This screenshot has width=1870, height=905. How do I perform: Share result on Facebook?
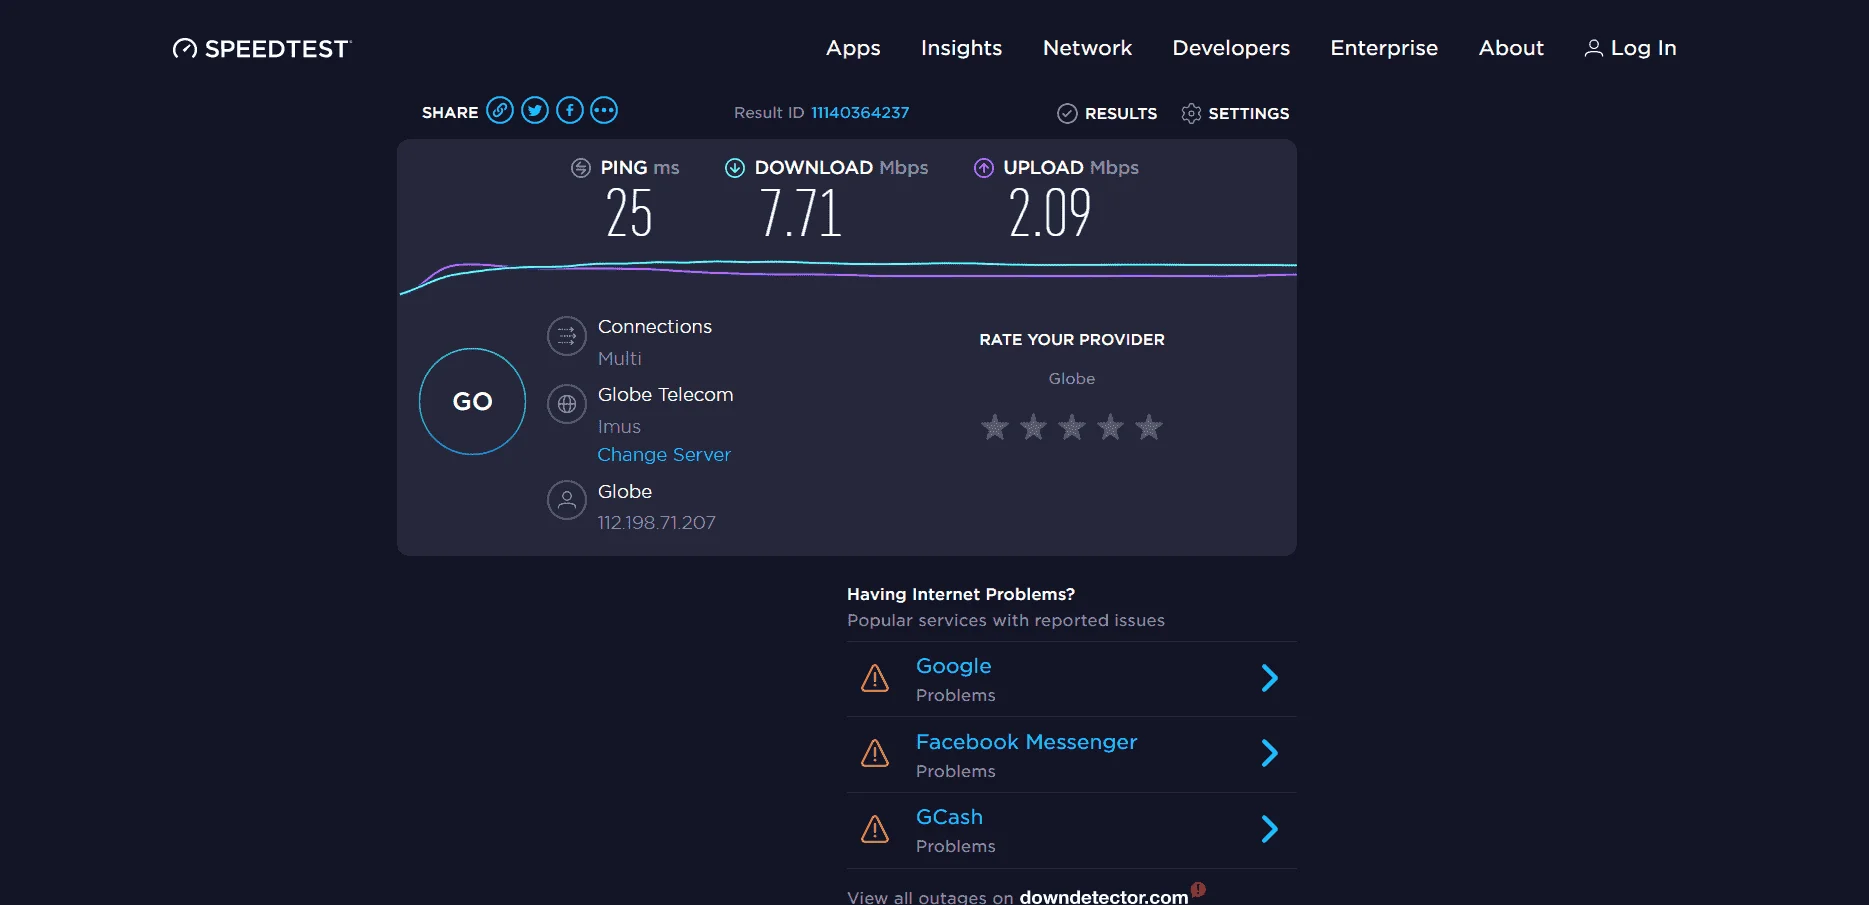click(x=570, y=110)
